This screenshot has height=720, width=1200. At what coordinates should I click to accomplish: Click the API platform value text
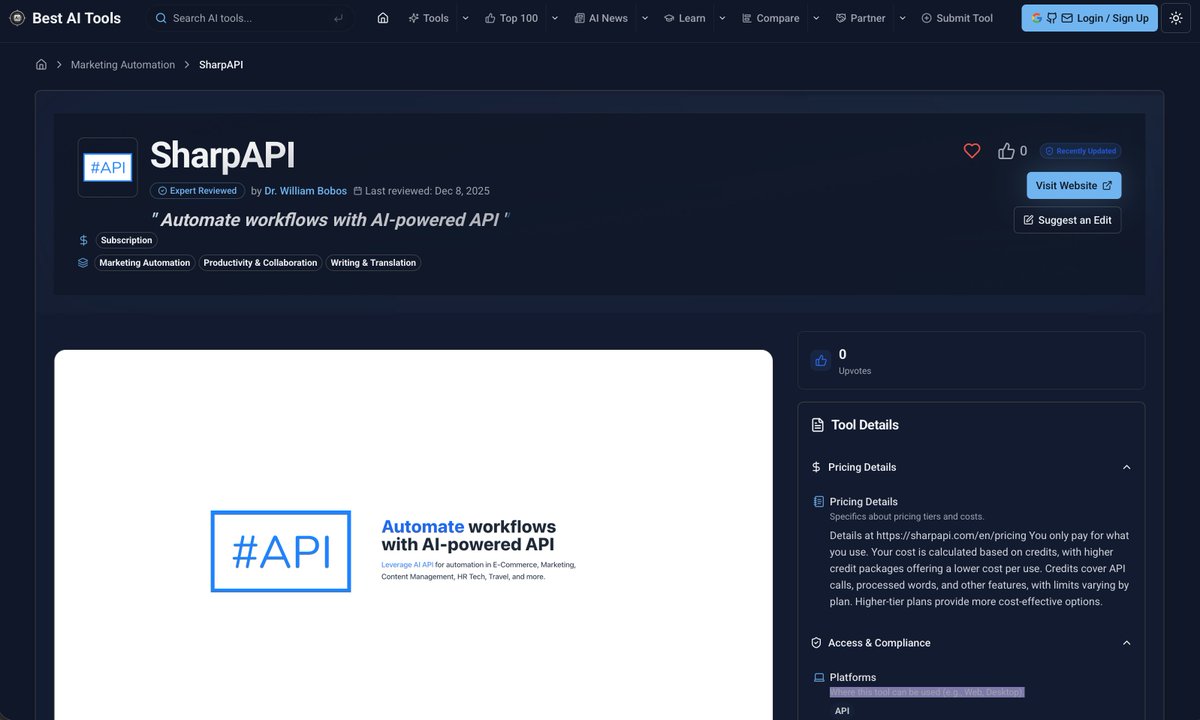842,711
